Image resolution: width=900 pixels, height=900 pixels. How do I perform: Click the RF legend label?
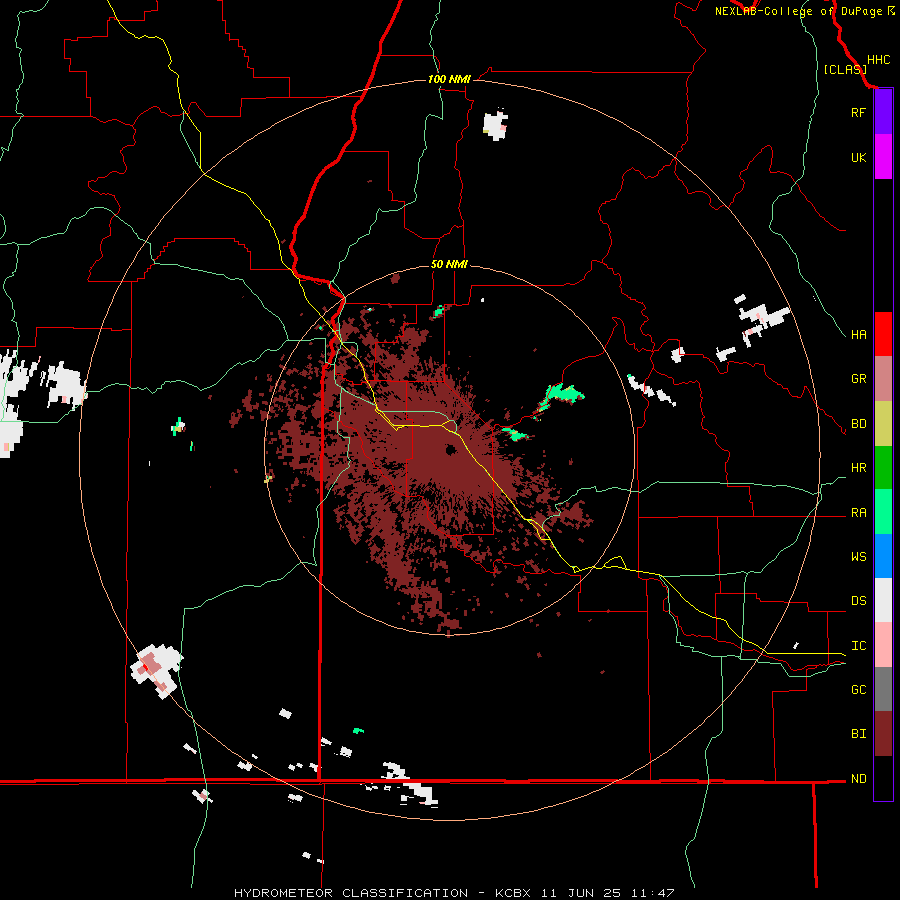(x=858, y=112)
